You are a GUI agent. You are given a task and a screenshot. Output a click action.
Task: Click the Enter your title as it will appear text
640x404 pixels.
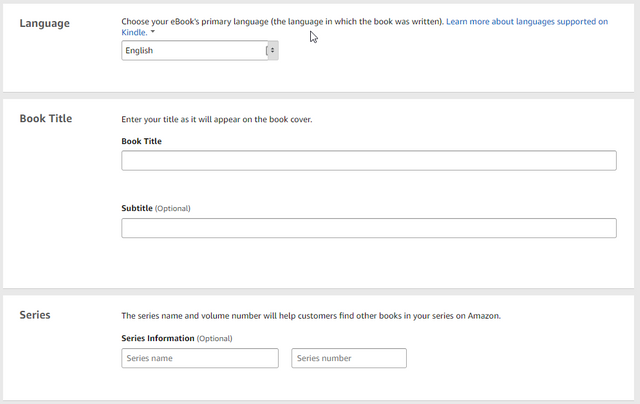216,120
